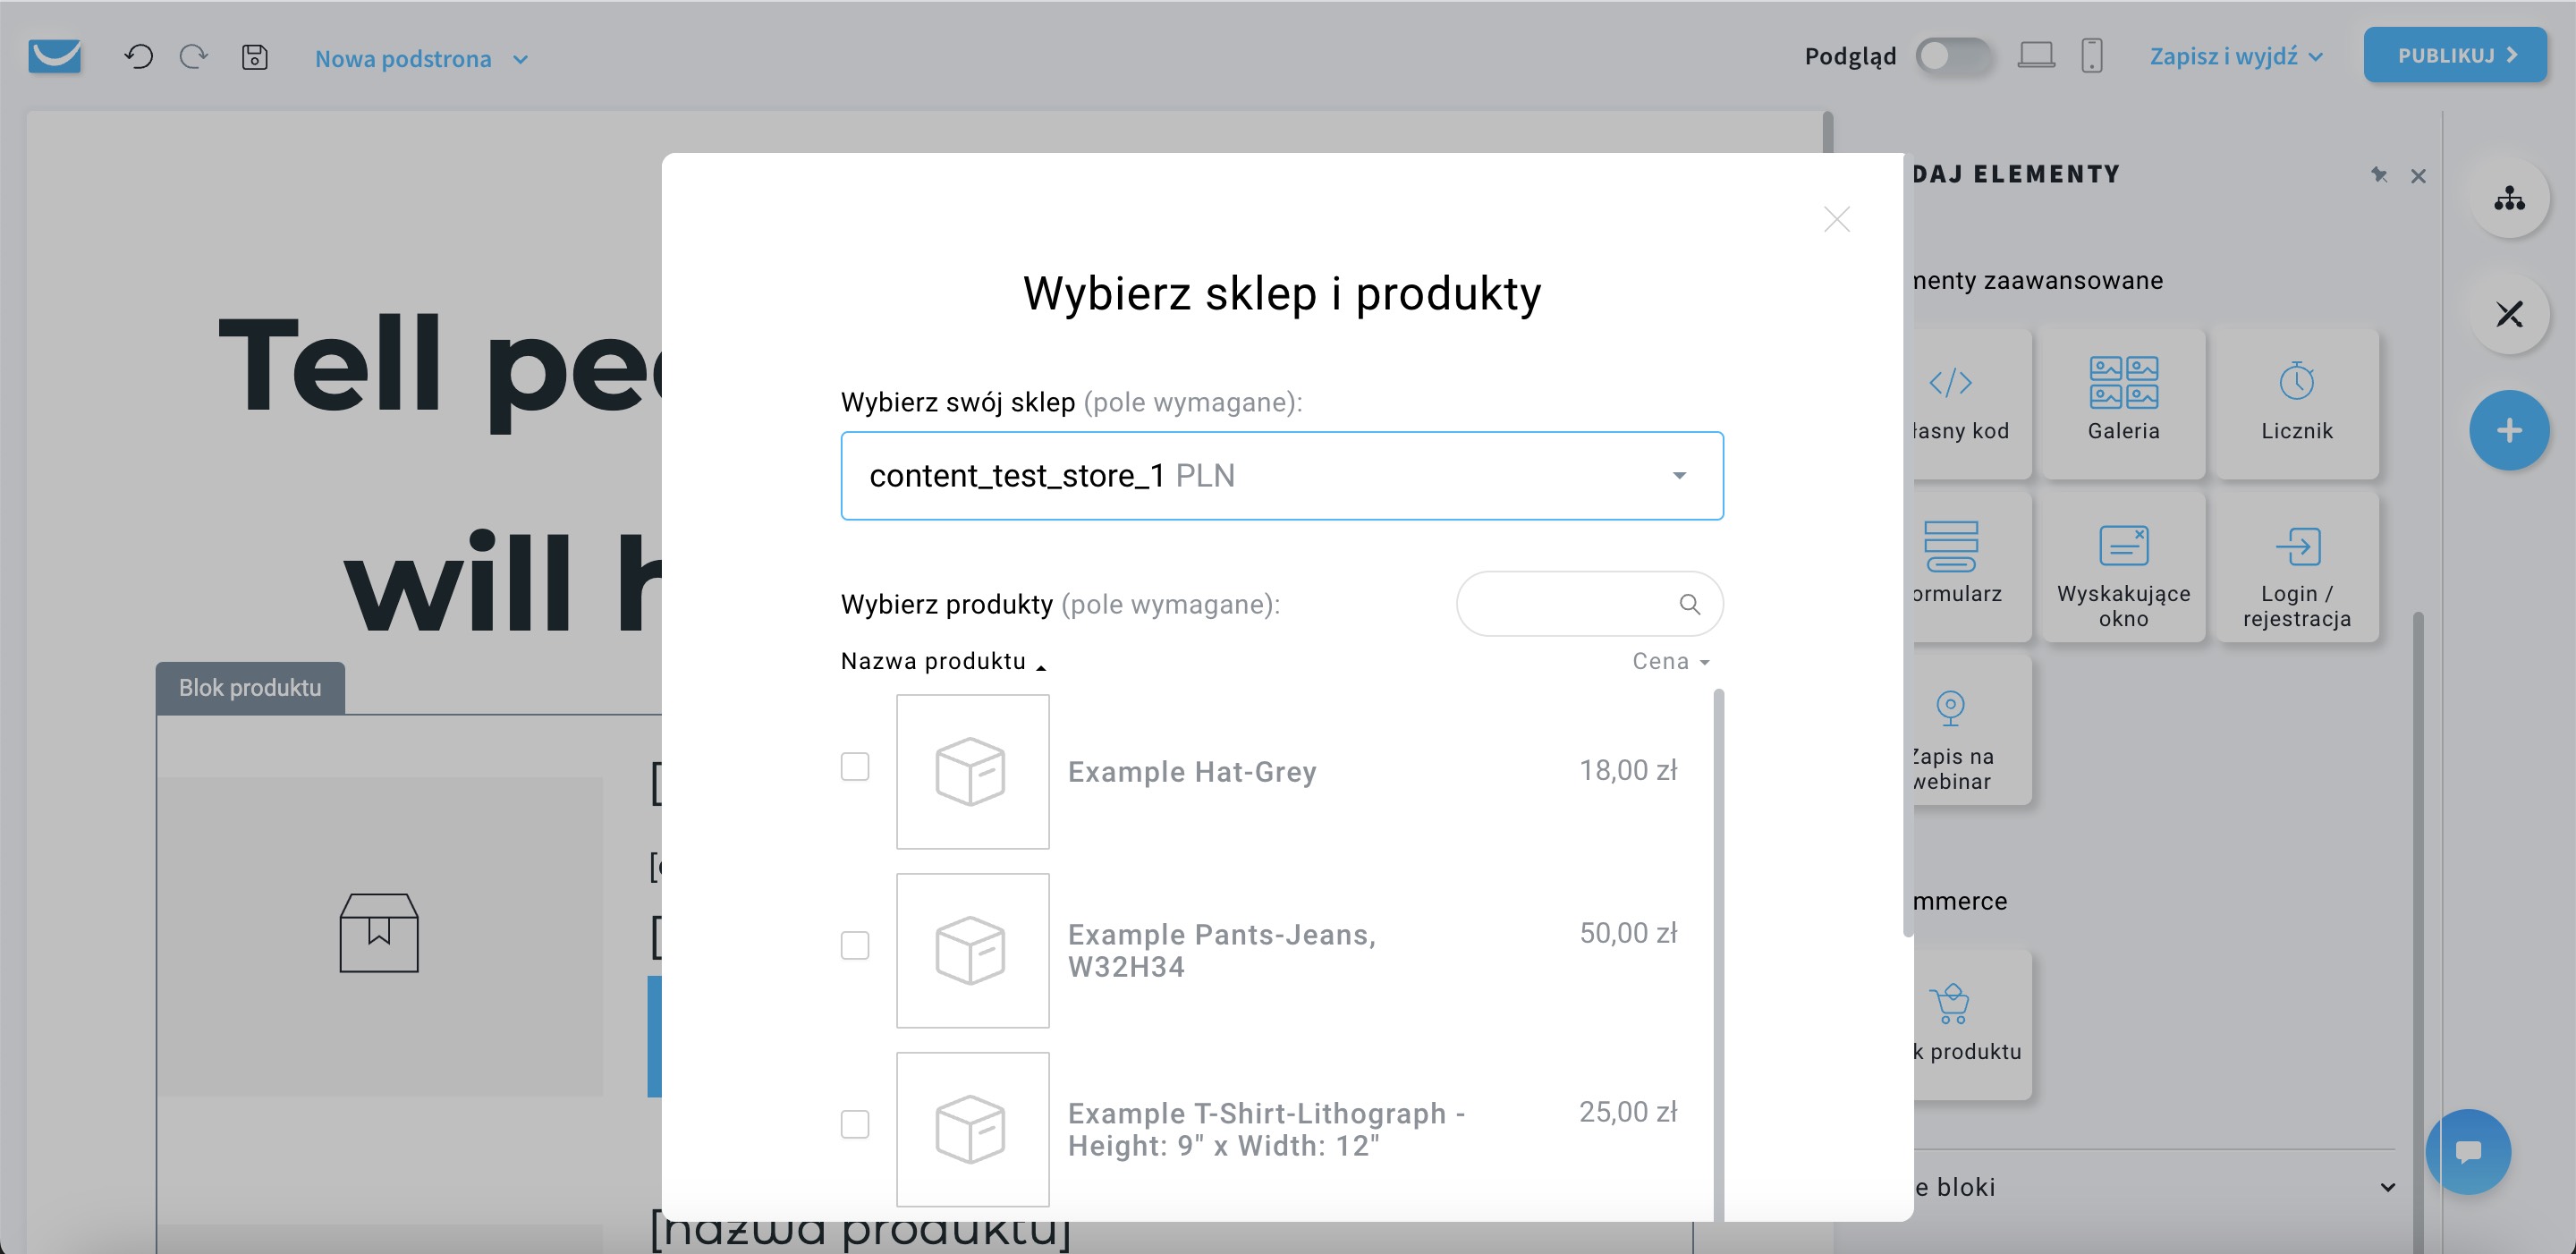Screen dimensions: 2576x1254
Task: Check the Example Hat-Grey product checkbox
Action: [855, 767]
